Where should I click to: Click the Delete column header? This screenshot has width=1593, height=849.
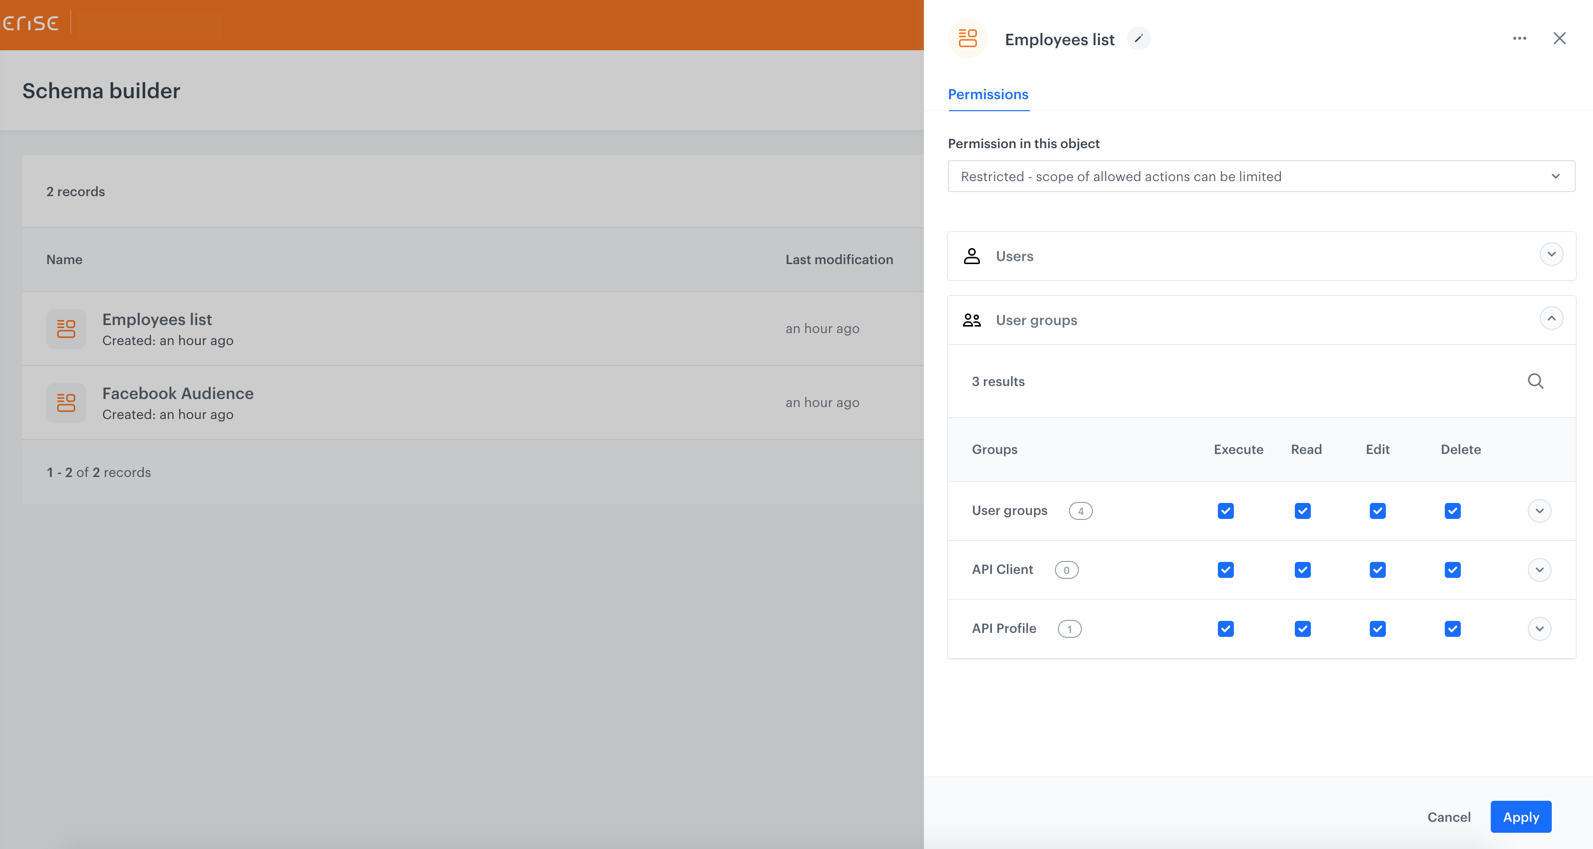pyautogui.click(x=1460, y=449)
